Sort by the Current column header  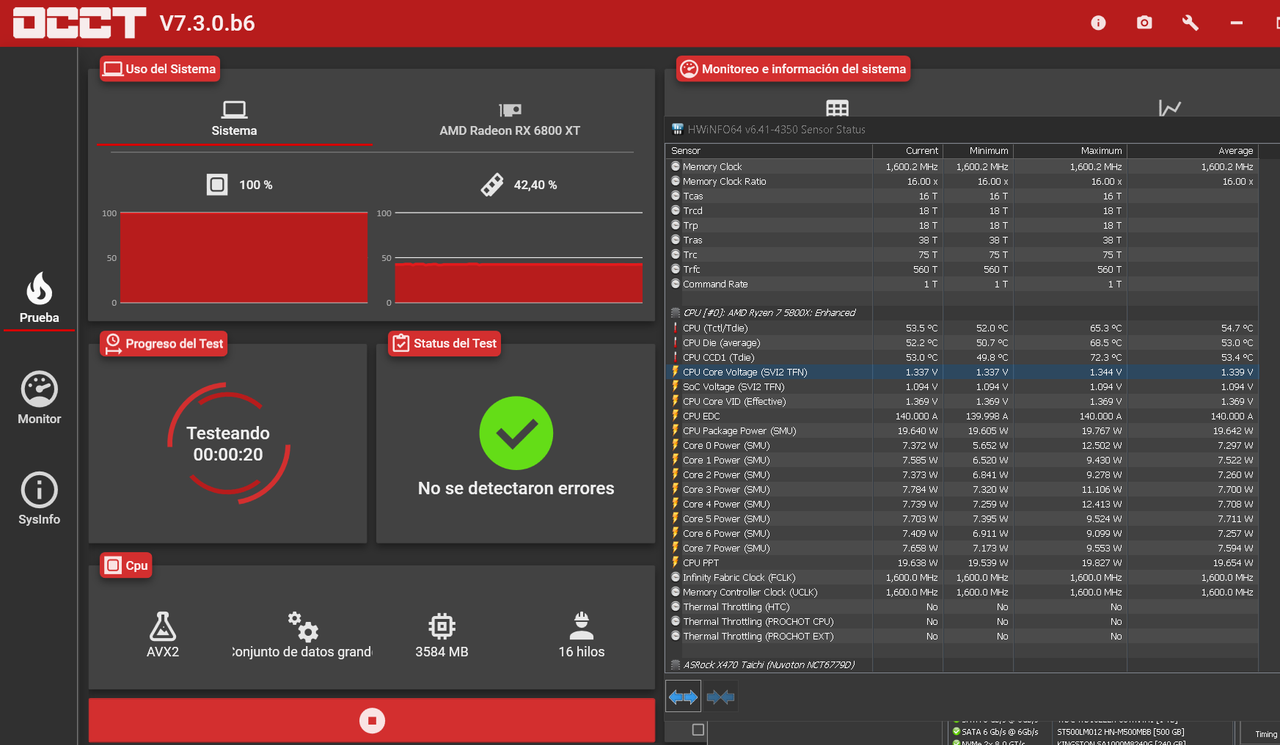coord(908,151)
